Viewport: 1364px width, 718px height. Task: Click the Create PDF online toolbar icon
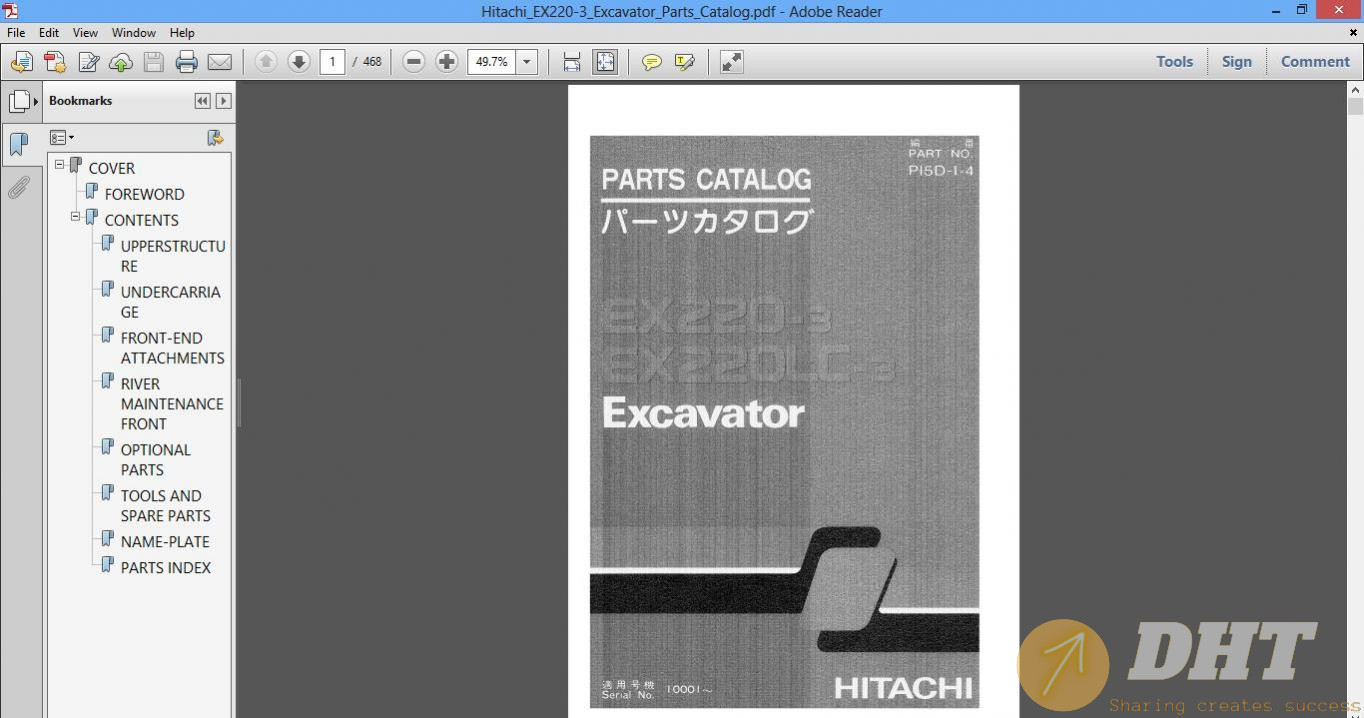[22, 62]
